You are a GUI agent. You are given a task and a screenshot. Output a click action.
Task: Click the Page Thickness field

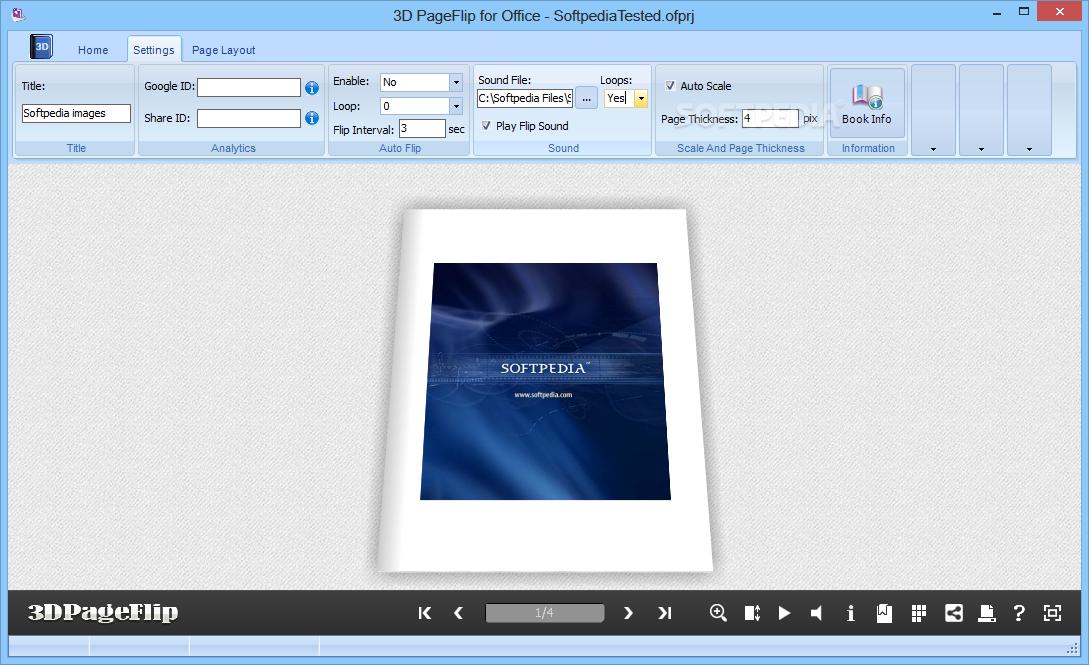(770, 119)
